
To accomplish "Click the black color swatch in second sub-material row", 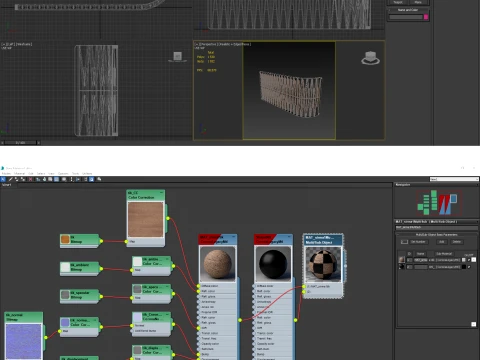I will 464,267.
